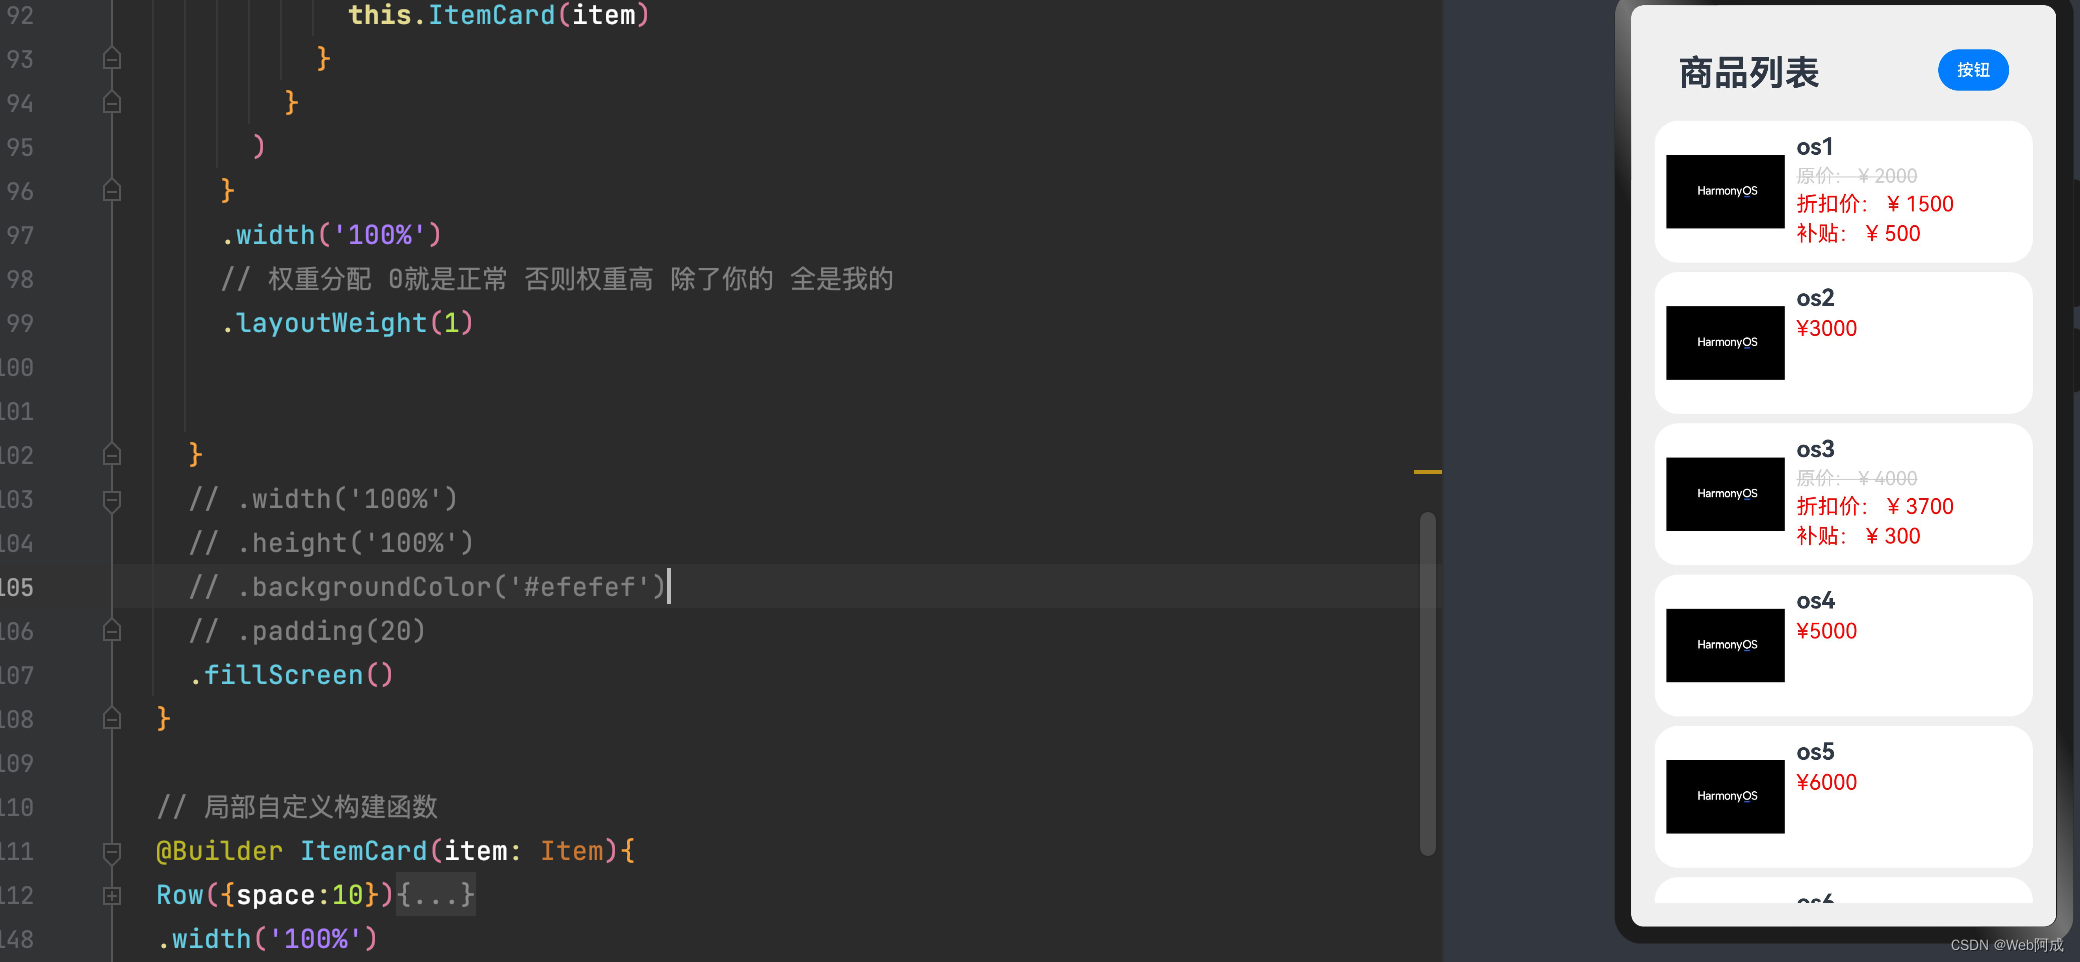Click the 权重分配 comment on line 98
The height and width of the screenshot is (962, 2080).
557,279
